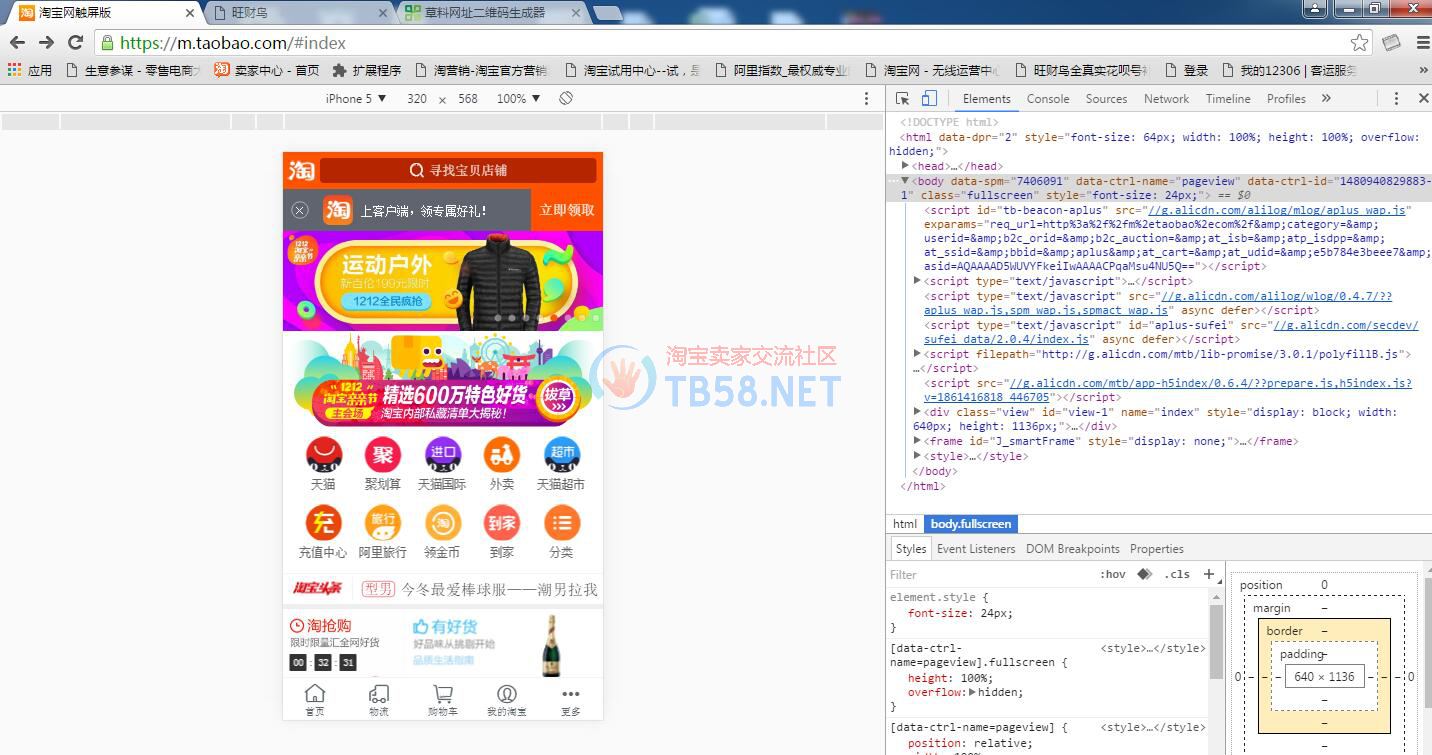Viewport: 1432px width, 755px height.
Task: Open the 卖家中心 - 首页 bookmark
Action: tap(266, 70)
